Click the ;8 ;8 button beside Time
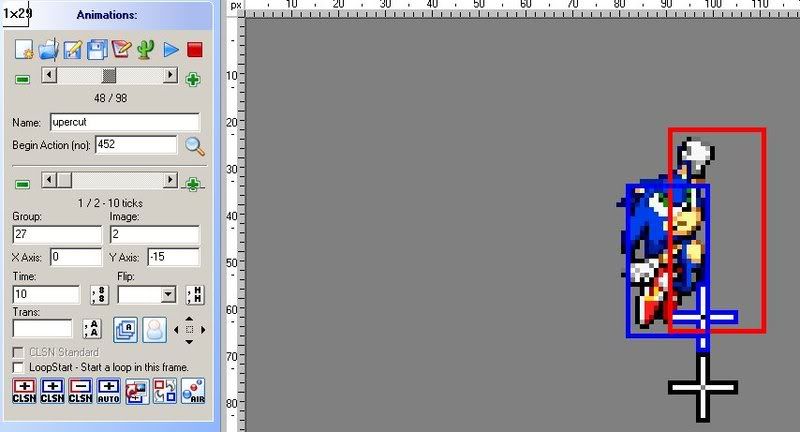This screenshot has height=432, width=800. click(x=99, y=295)
